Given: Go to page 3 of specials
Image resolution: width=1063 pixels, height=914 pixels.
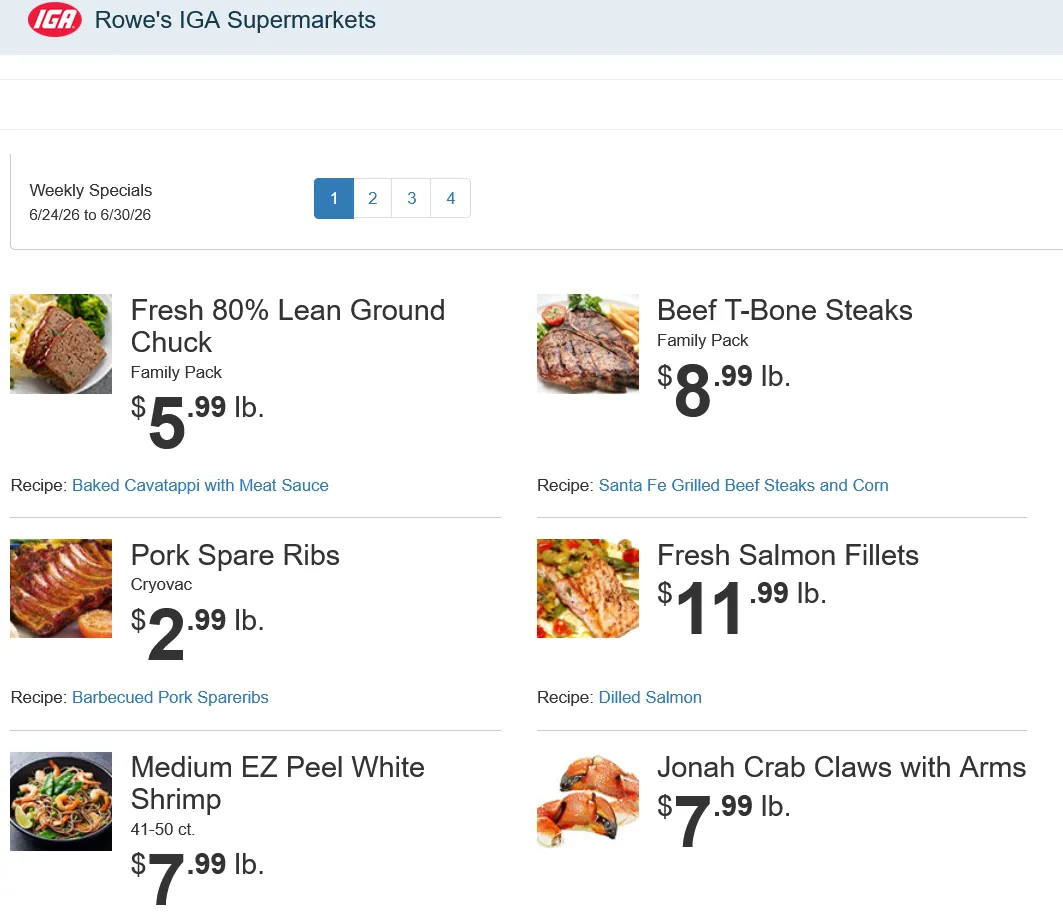Looking at the screenshot, I should (x=412, y=198).
